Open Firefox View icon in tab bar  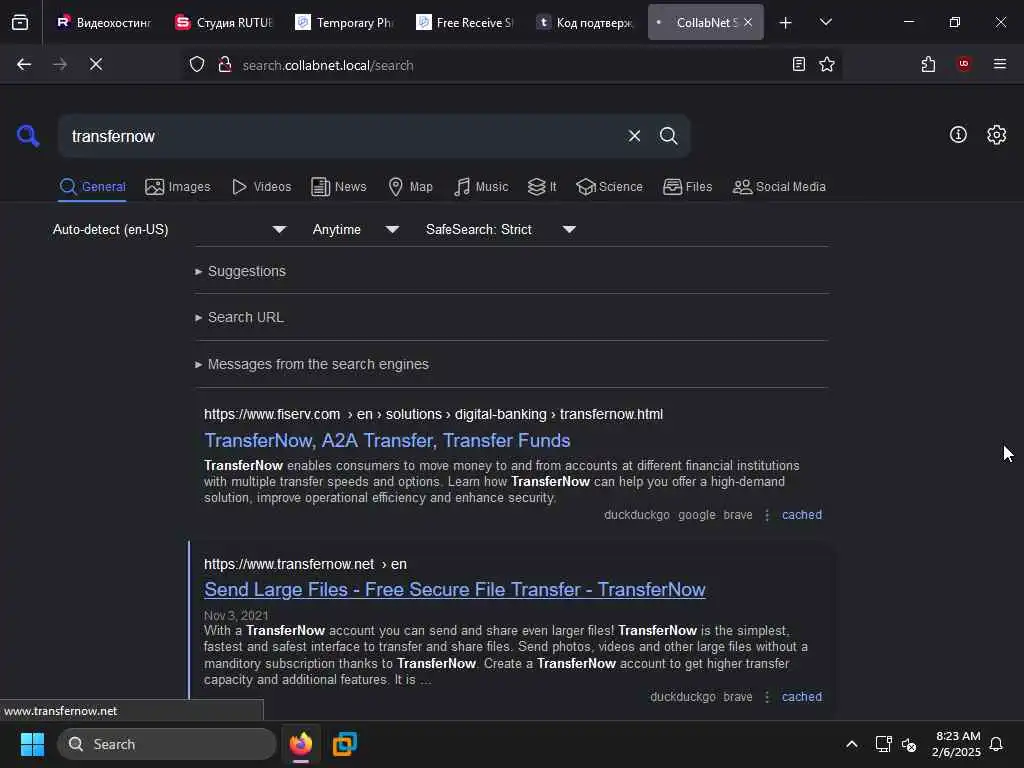[x=20, y=22]
